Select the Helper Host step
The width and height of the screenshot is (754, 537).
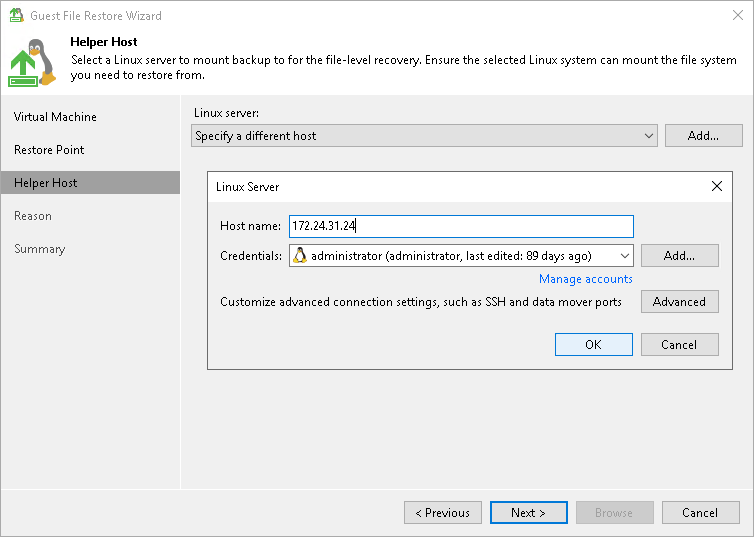[x=90, y=183]
